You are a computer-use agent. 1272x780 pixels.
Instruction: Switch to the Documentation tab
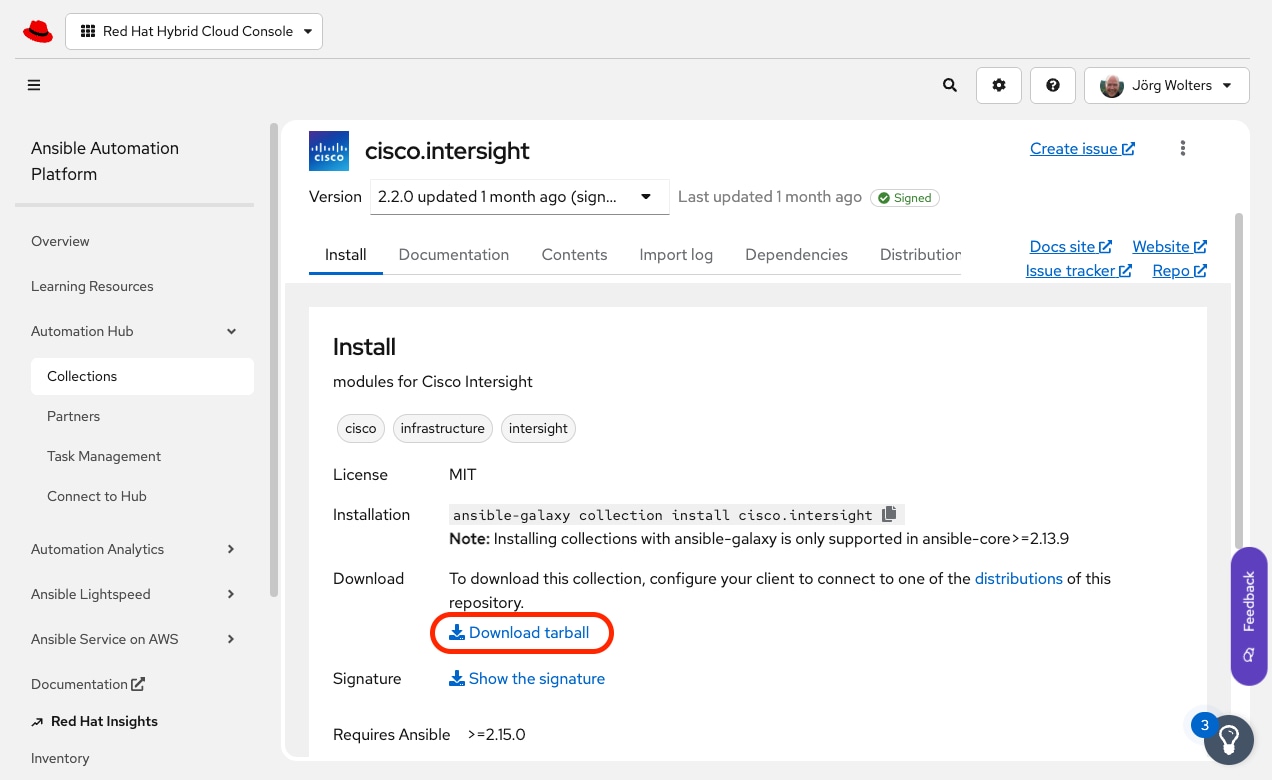point(454,255)
